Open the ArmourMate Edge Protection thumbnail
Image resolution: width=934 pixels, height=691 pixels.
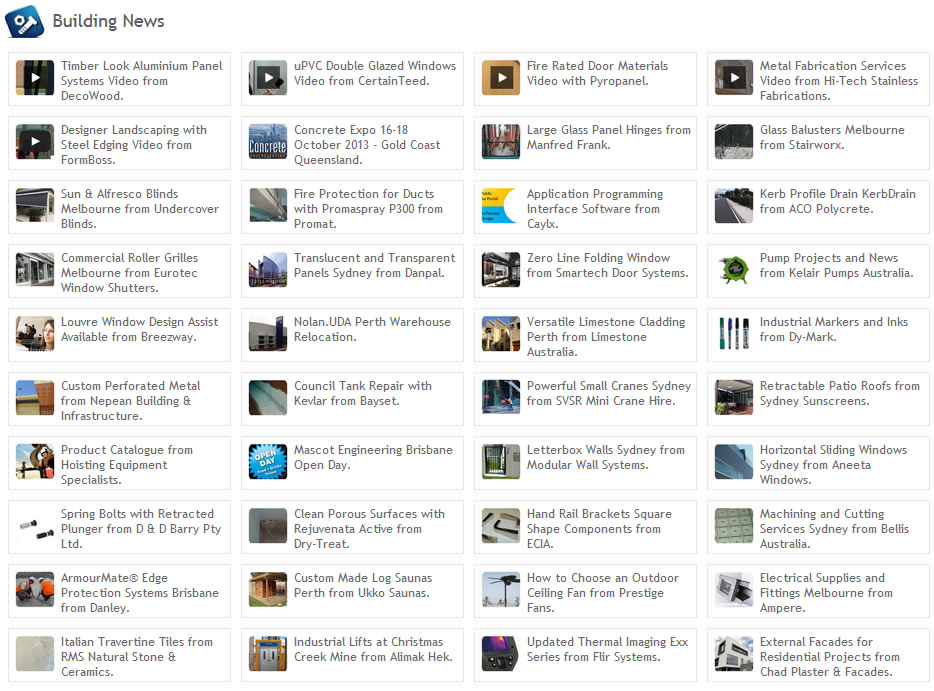pos(35,590)
